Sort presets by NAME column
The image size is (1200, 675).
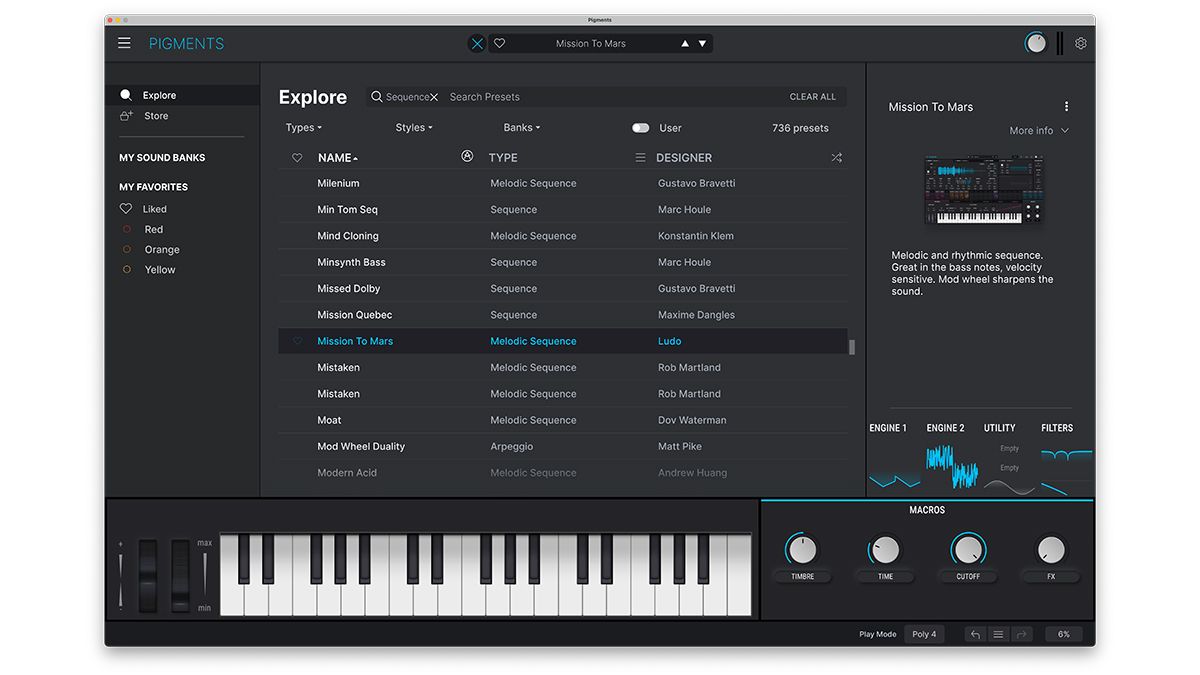click(338, 158)
